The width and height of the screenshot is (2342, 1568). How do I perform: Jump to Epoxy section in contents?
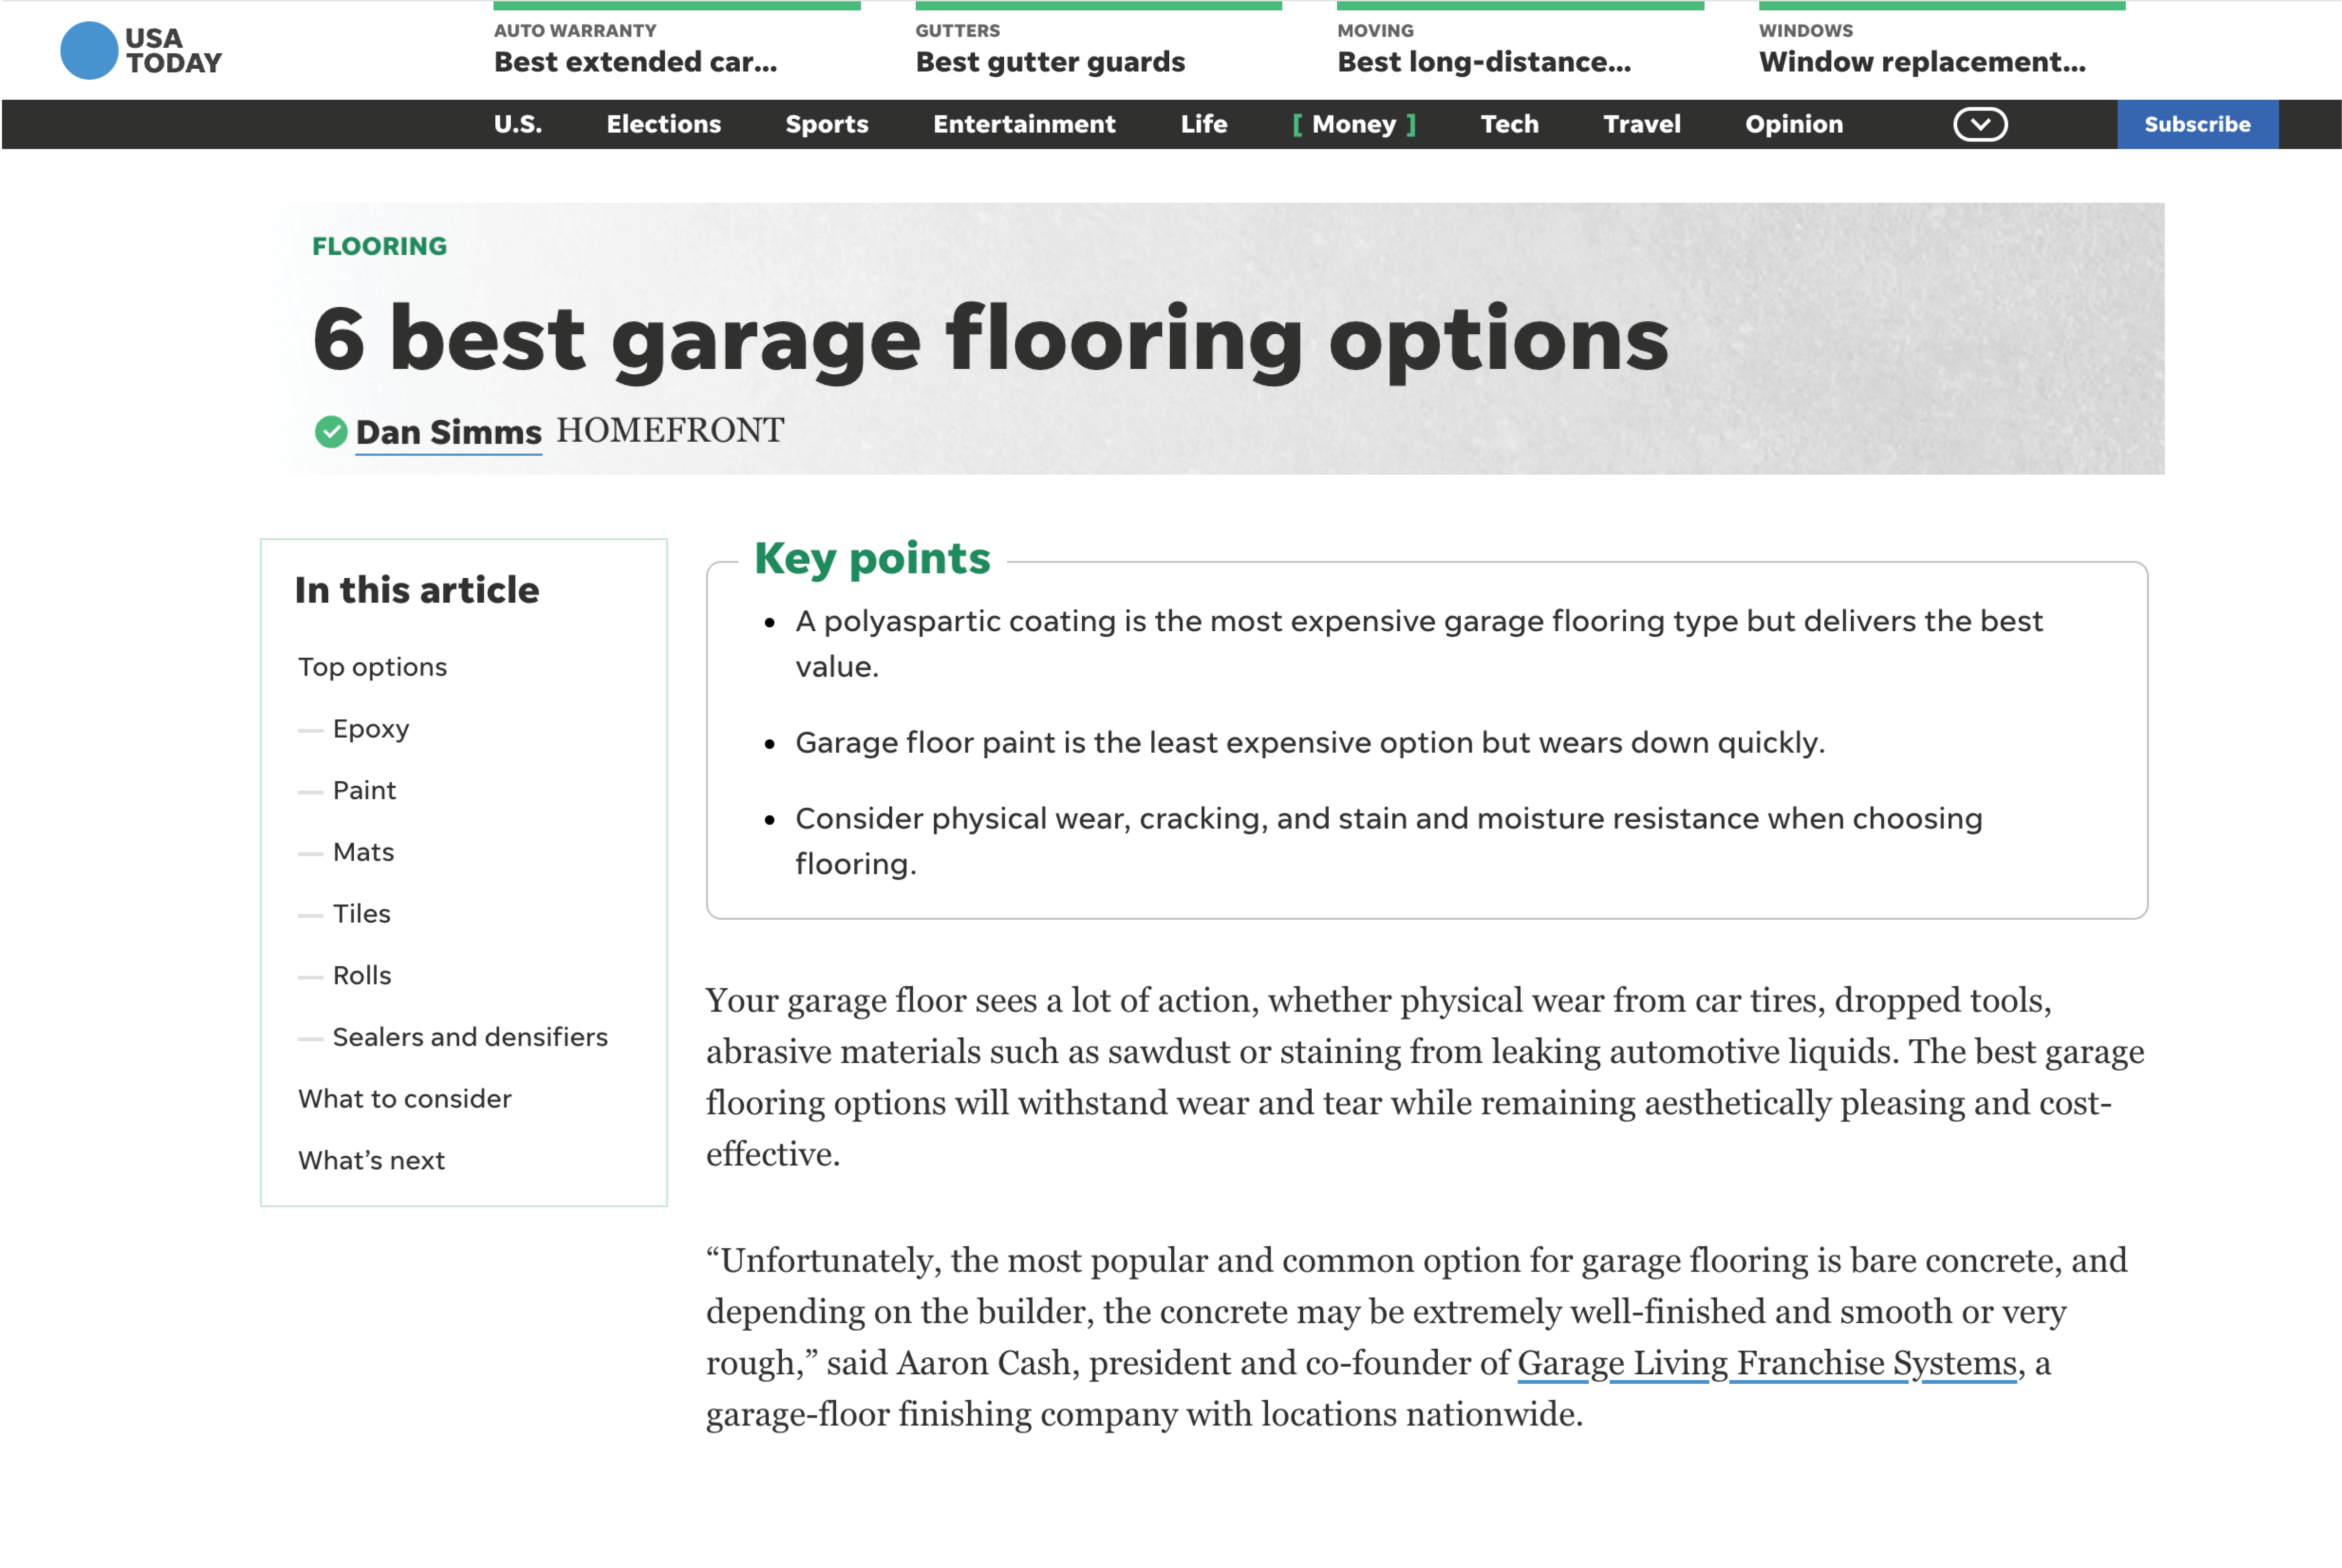point(370,729)
